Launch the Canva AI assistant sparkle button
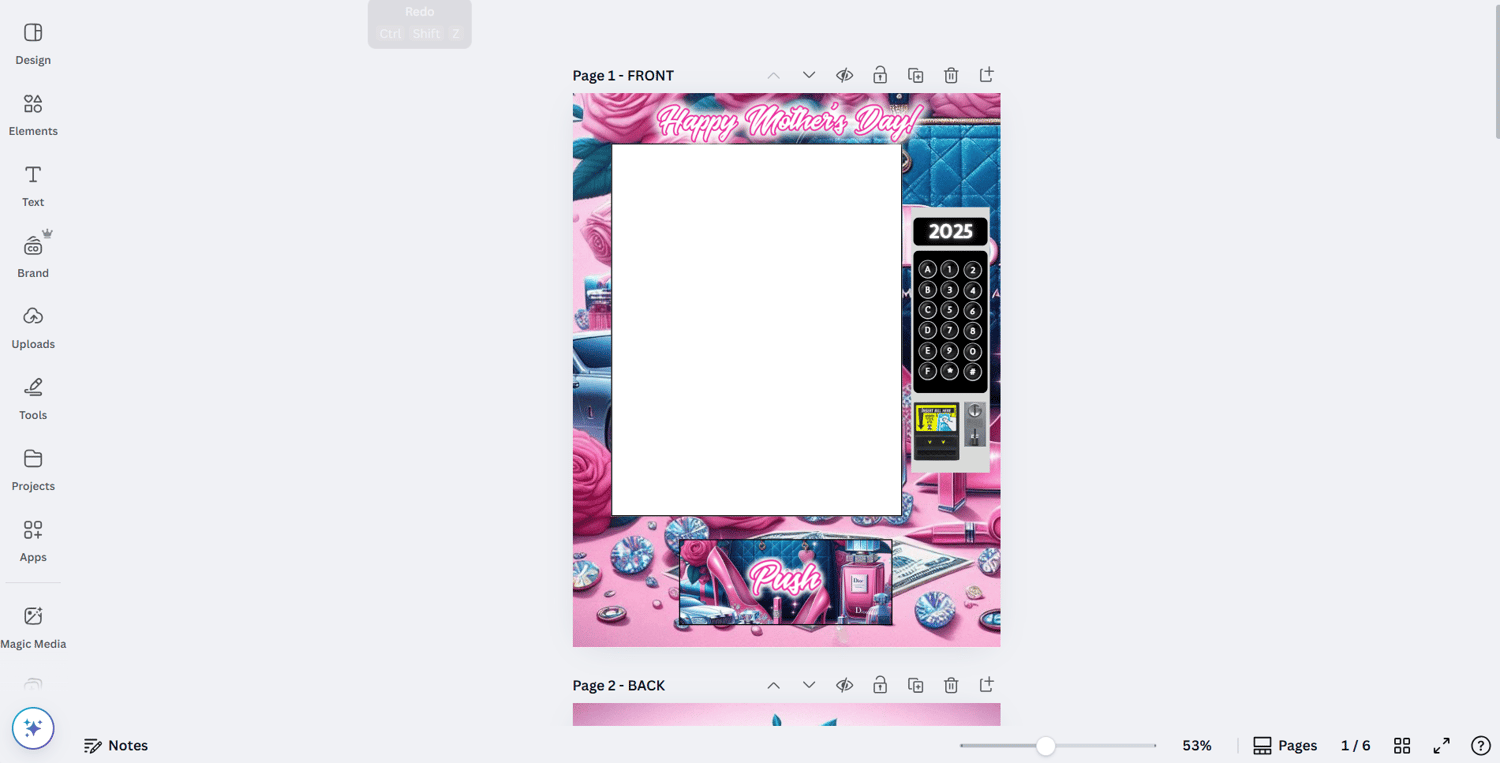This screenshot has width=1500, height=763. click(x=33, y=728)
